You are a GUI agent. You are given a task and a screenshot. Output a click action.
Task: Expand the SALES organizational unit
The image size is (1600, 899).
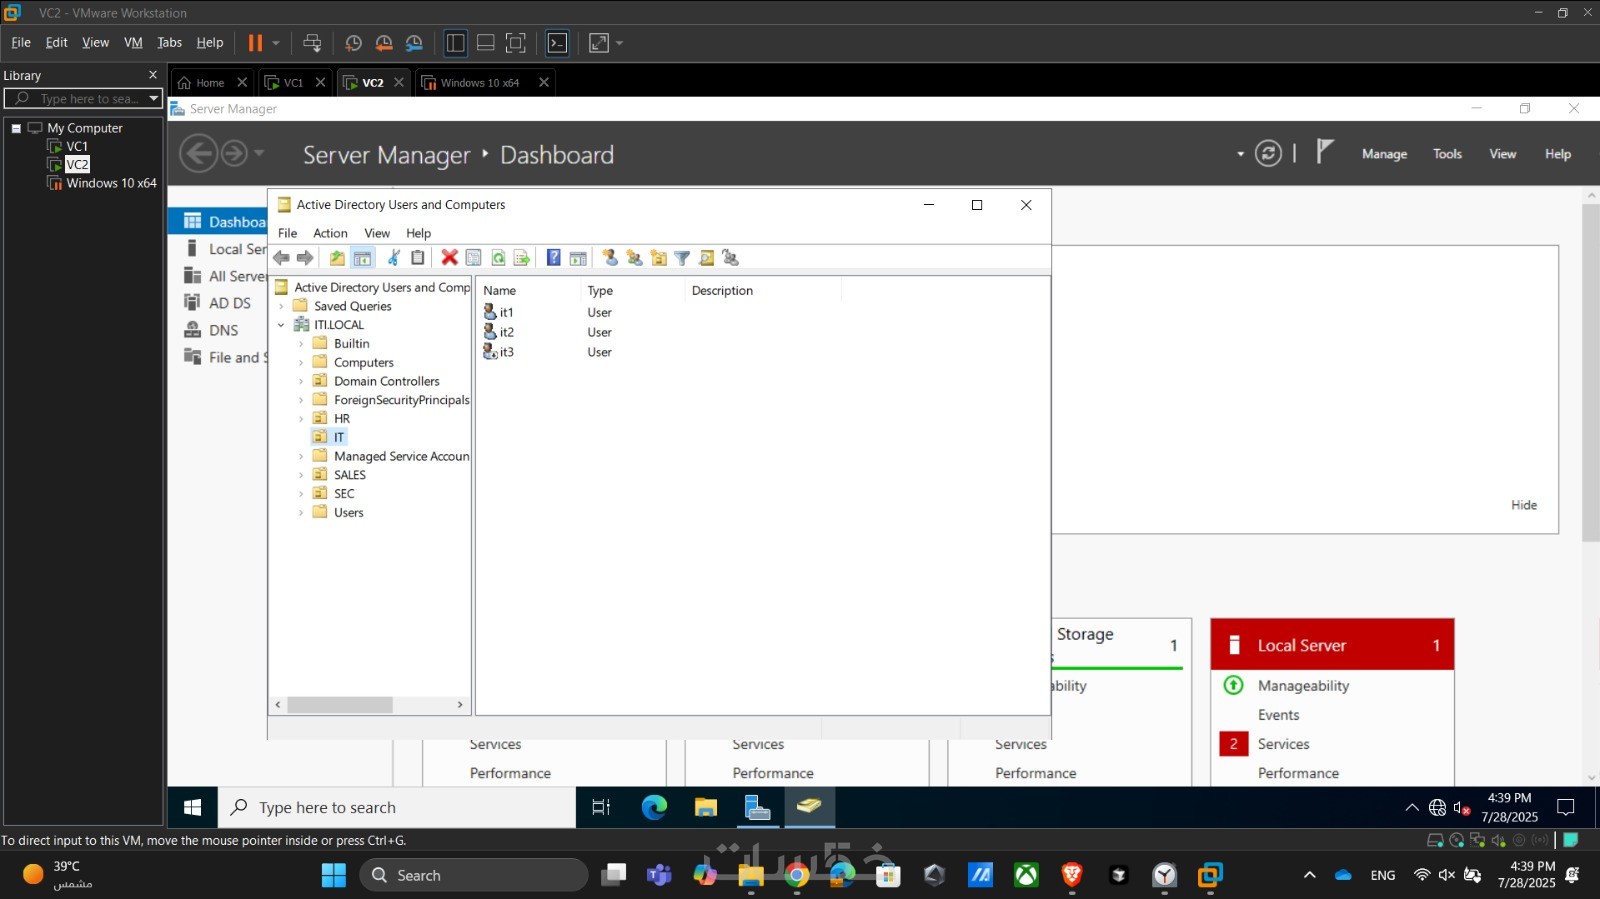(x=301, y=475)
